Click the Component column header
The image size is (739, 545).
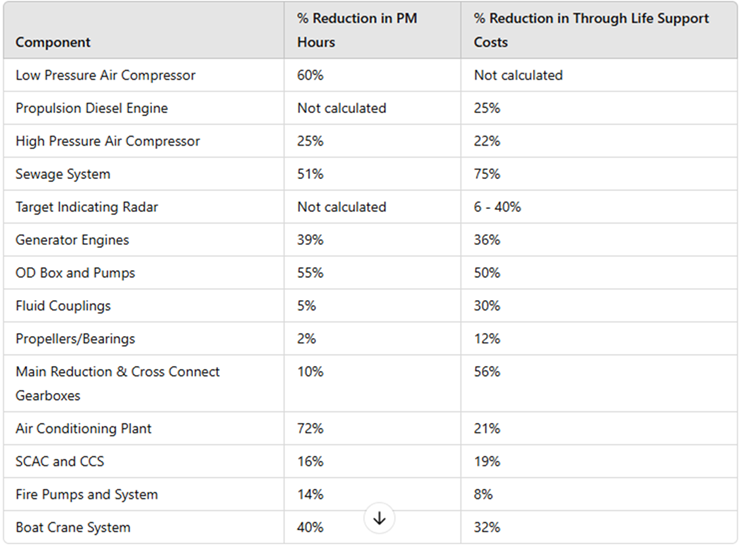(x=53, y=42)
